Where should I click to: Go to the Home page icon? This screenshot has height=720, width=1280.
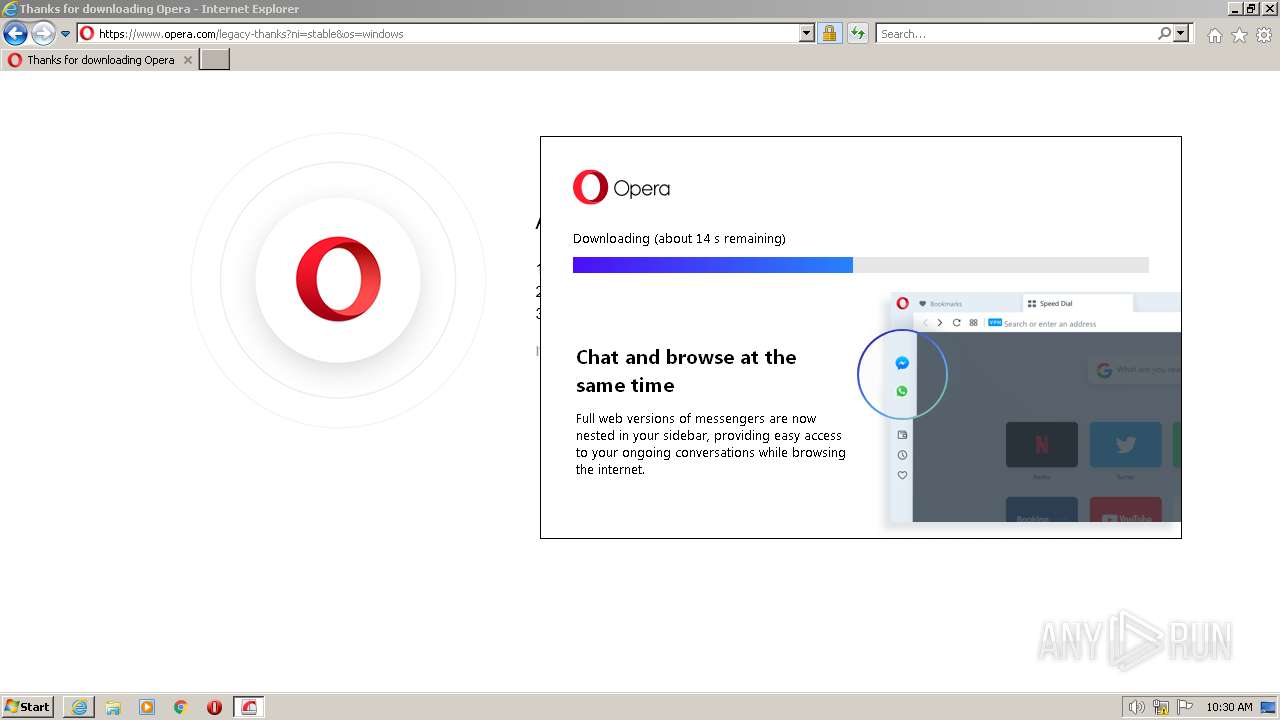(x=1214, y=35)
